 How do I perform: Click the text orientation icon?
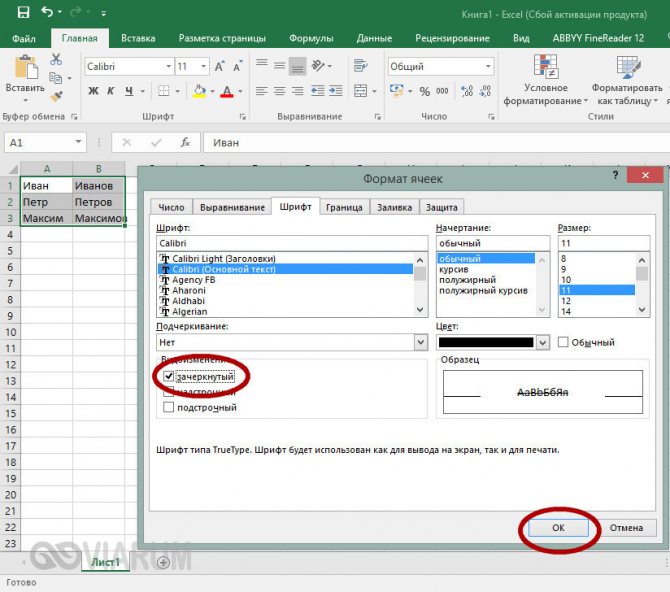tap(318, 65)
